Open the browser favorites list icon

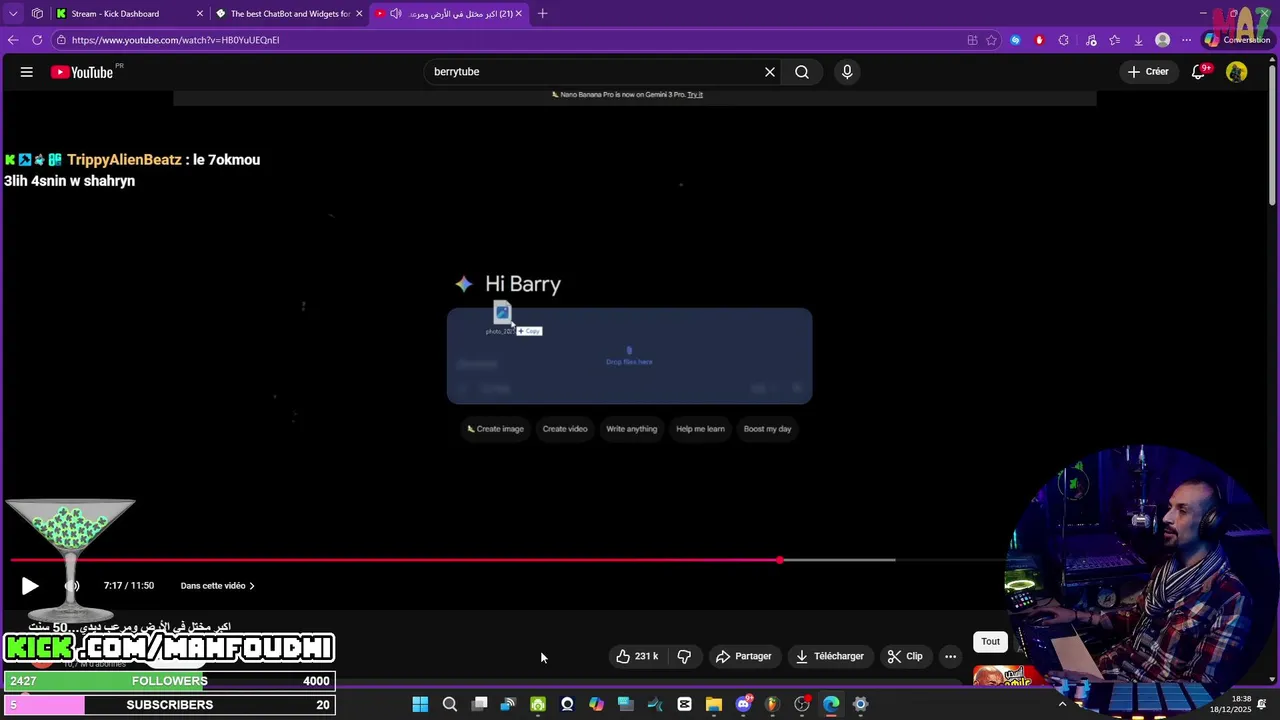pyautogui.click(x=1114, y=40)
